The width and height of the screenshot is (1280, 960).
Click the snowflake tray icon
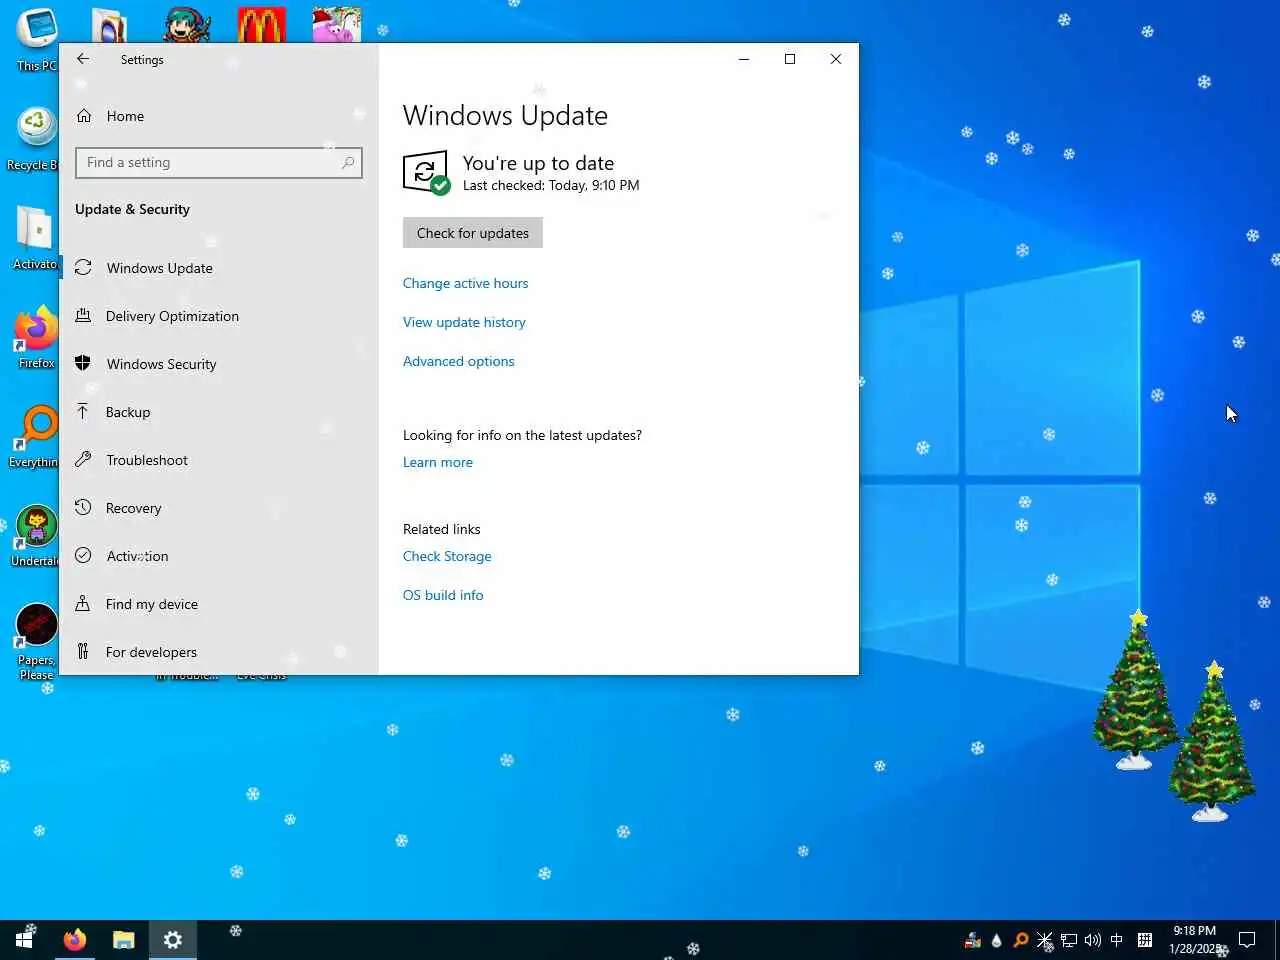[1045, 940]
